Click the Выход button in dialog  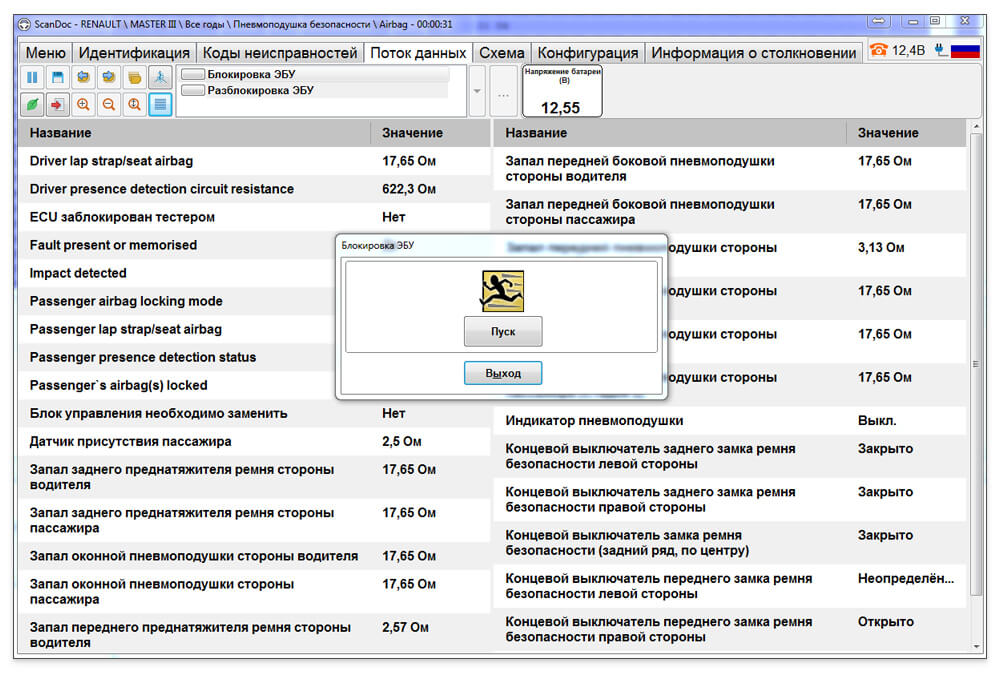pyautogui.click(x=503, y=373)
